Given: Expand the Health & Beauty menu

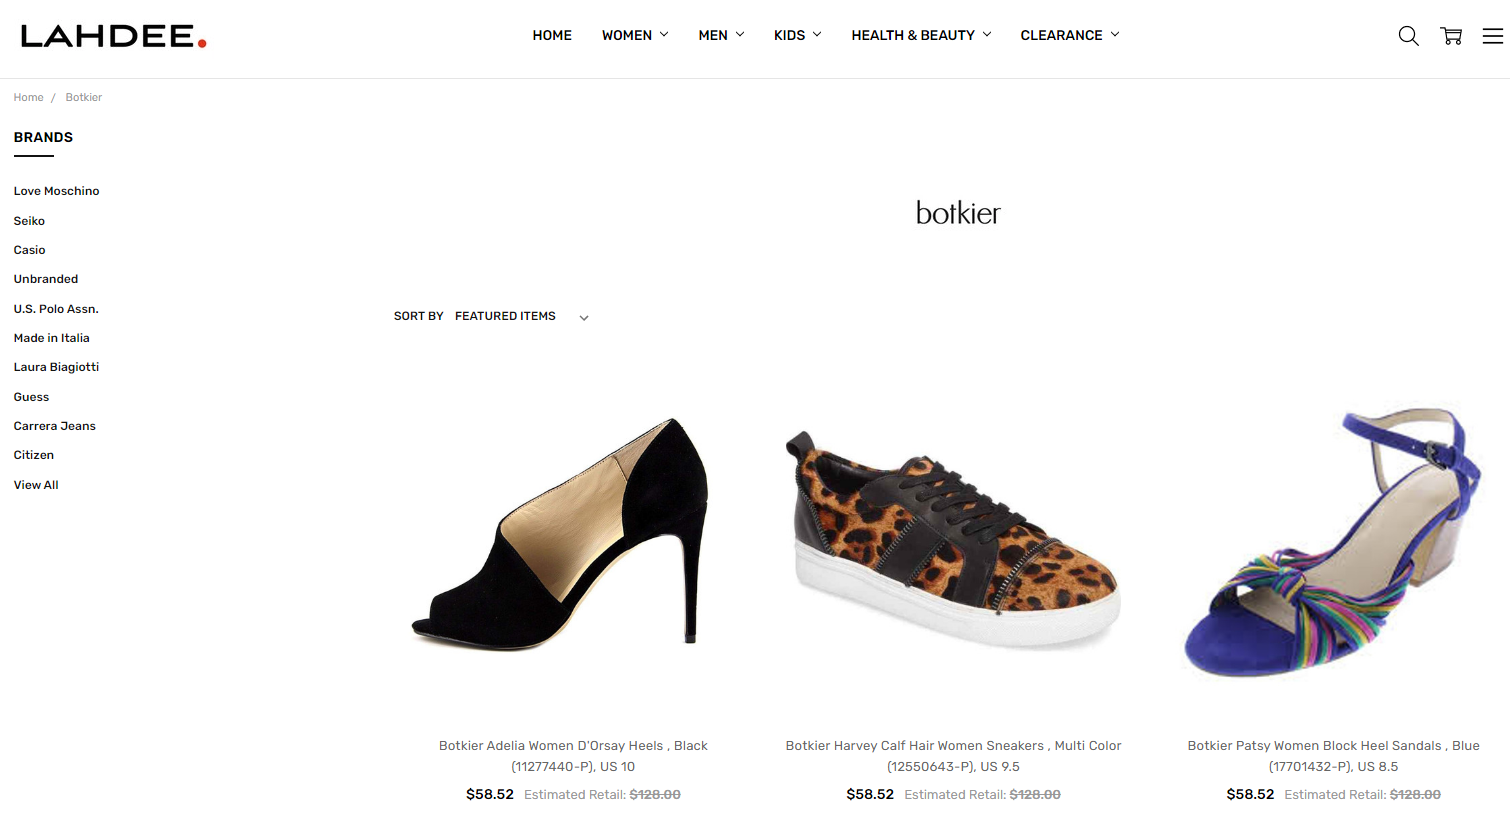Looking at the screenshot, I should click(x=921, y=35).
